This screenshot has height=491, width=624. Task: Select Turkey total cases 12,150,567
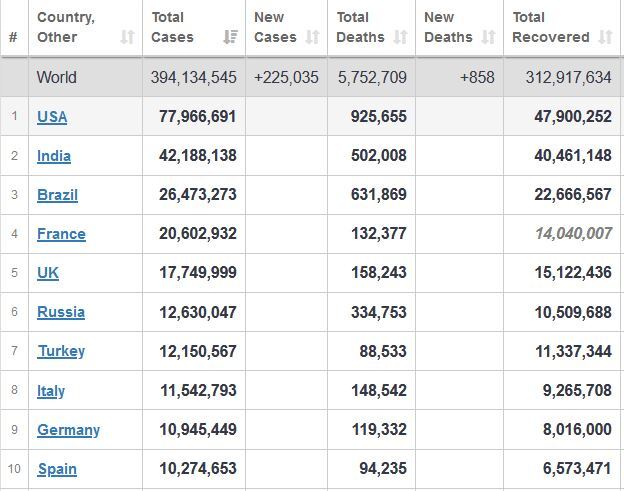click(198, 351)
